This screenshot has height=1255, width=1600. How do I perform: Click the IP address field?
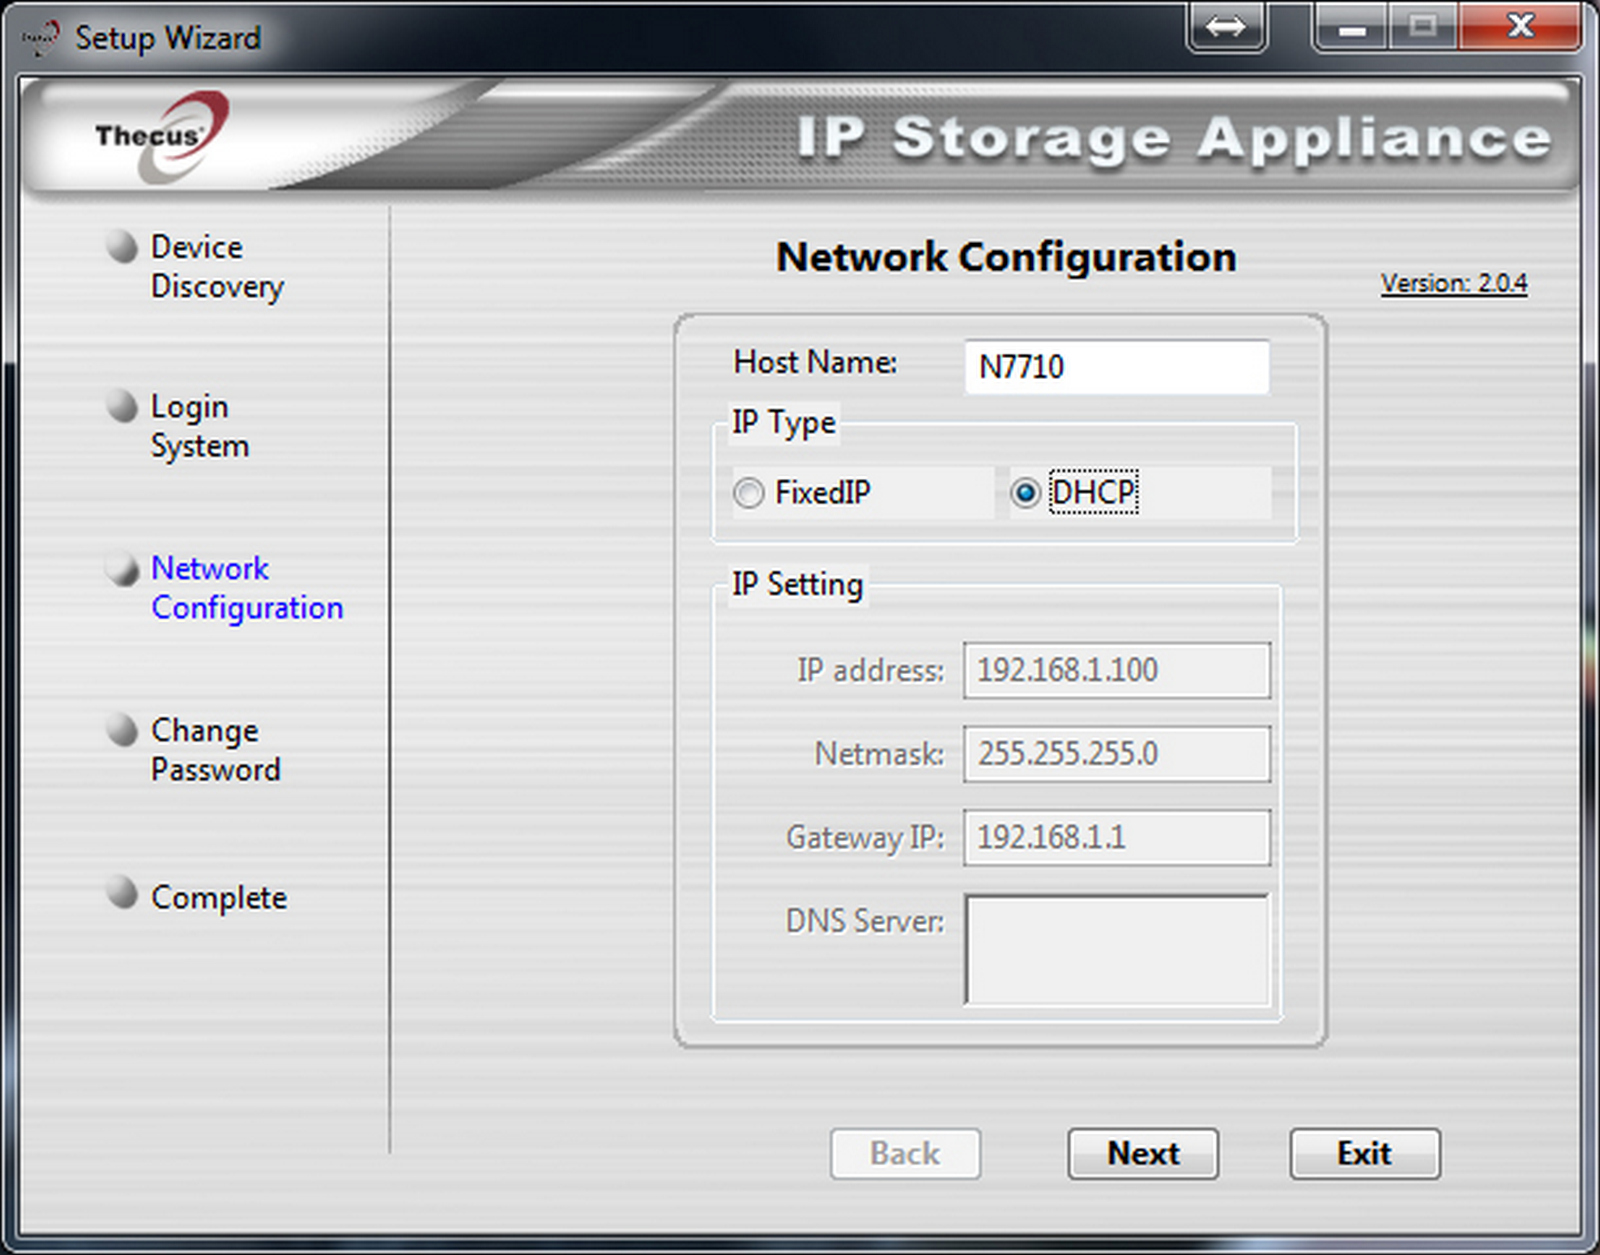[x=1116, y=670]
